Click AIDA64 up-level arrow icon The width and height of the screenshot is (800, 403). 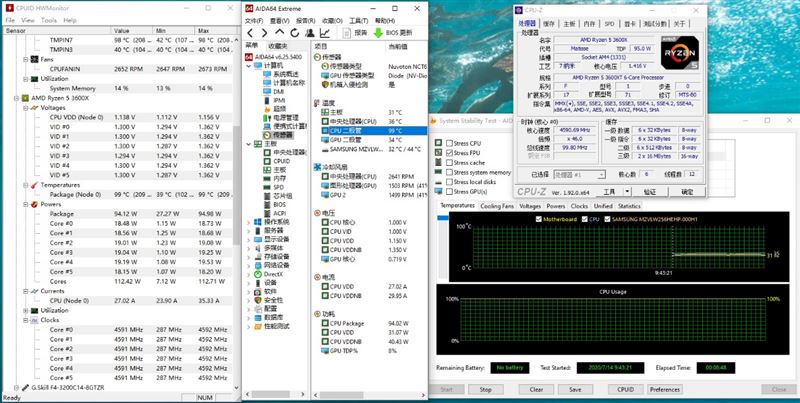point(280,33)
